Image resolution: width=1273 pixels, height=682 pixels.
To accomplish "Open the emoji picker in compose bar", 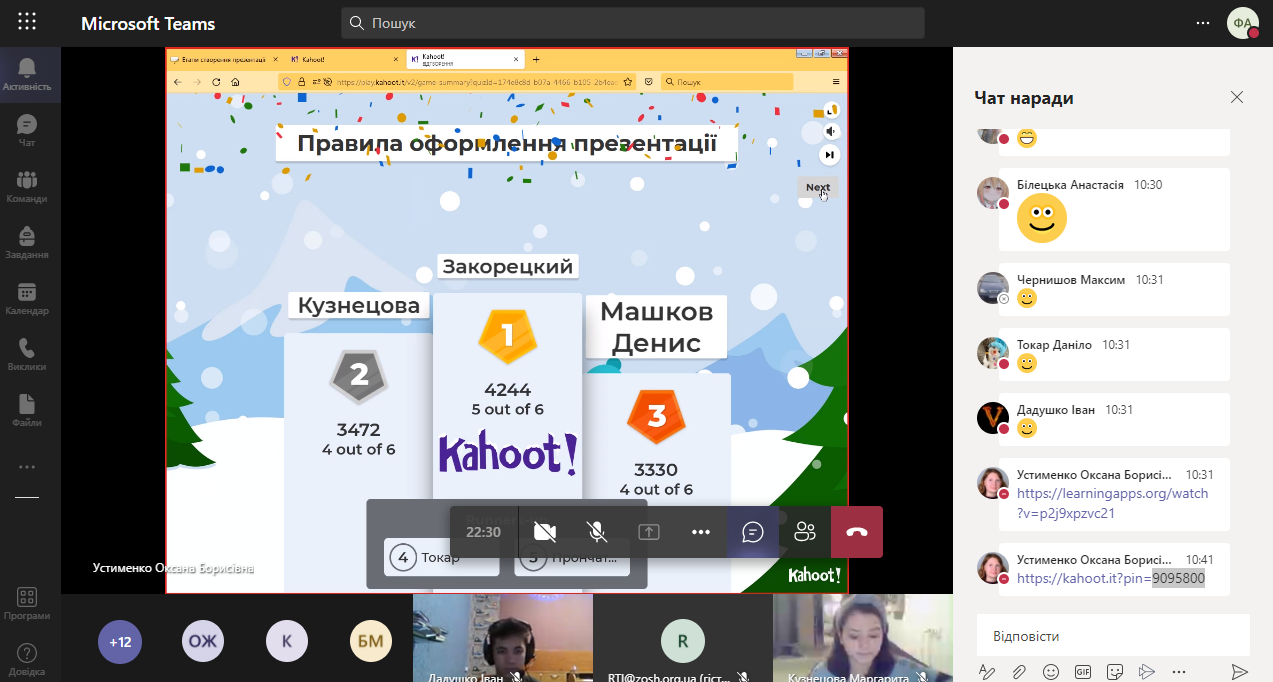I will tap(1050, 671).
